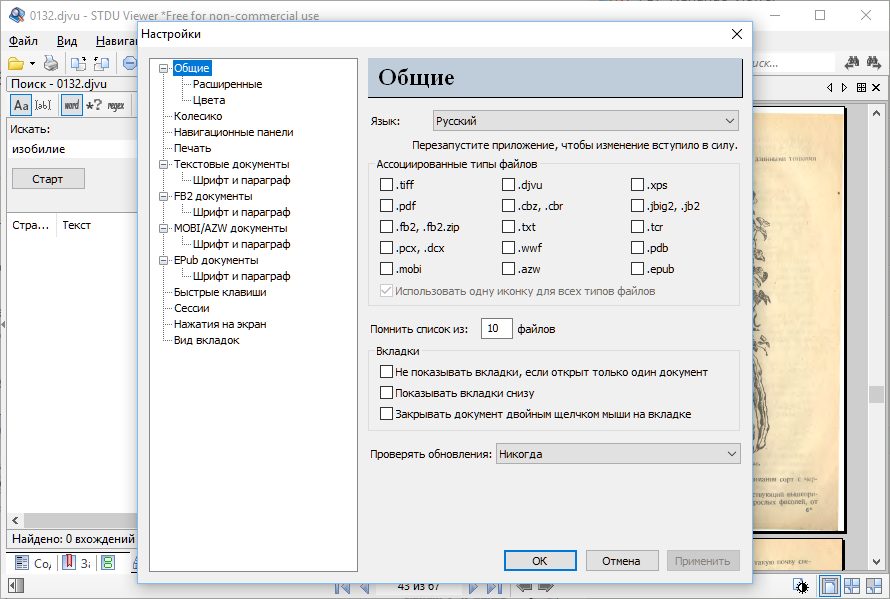Viewport: 890px width, 599px height.
Task: Click the Print icon in the toolbar
Action: click(51, 63)
